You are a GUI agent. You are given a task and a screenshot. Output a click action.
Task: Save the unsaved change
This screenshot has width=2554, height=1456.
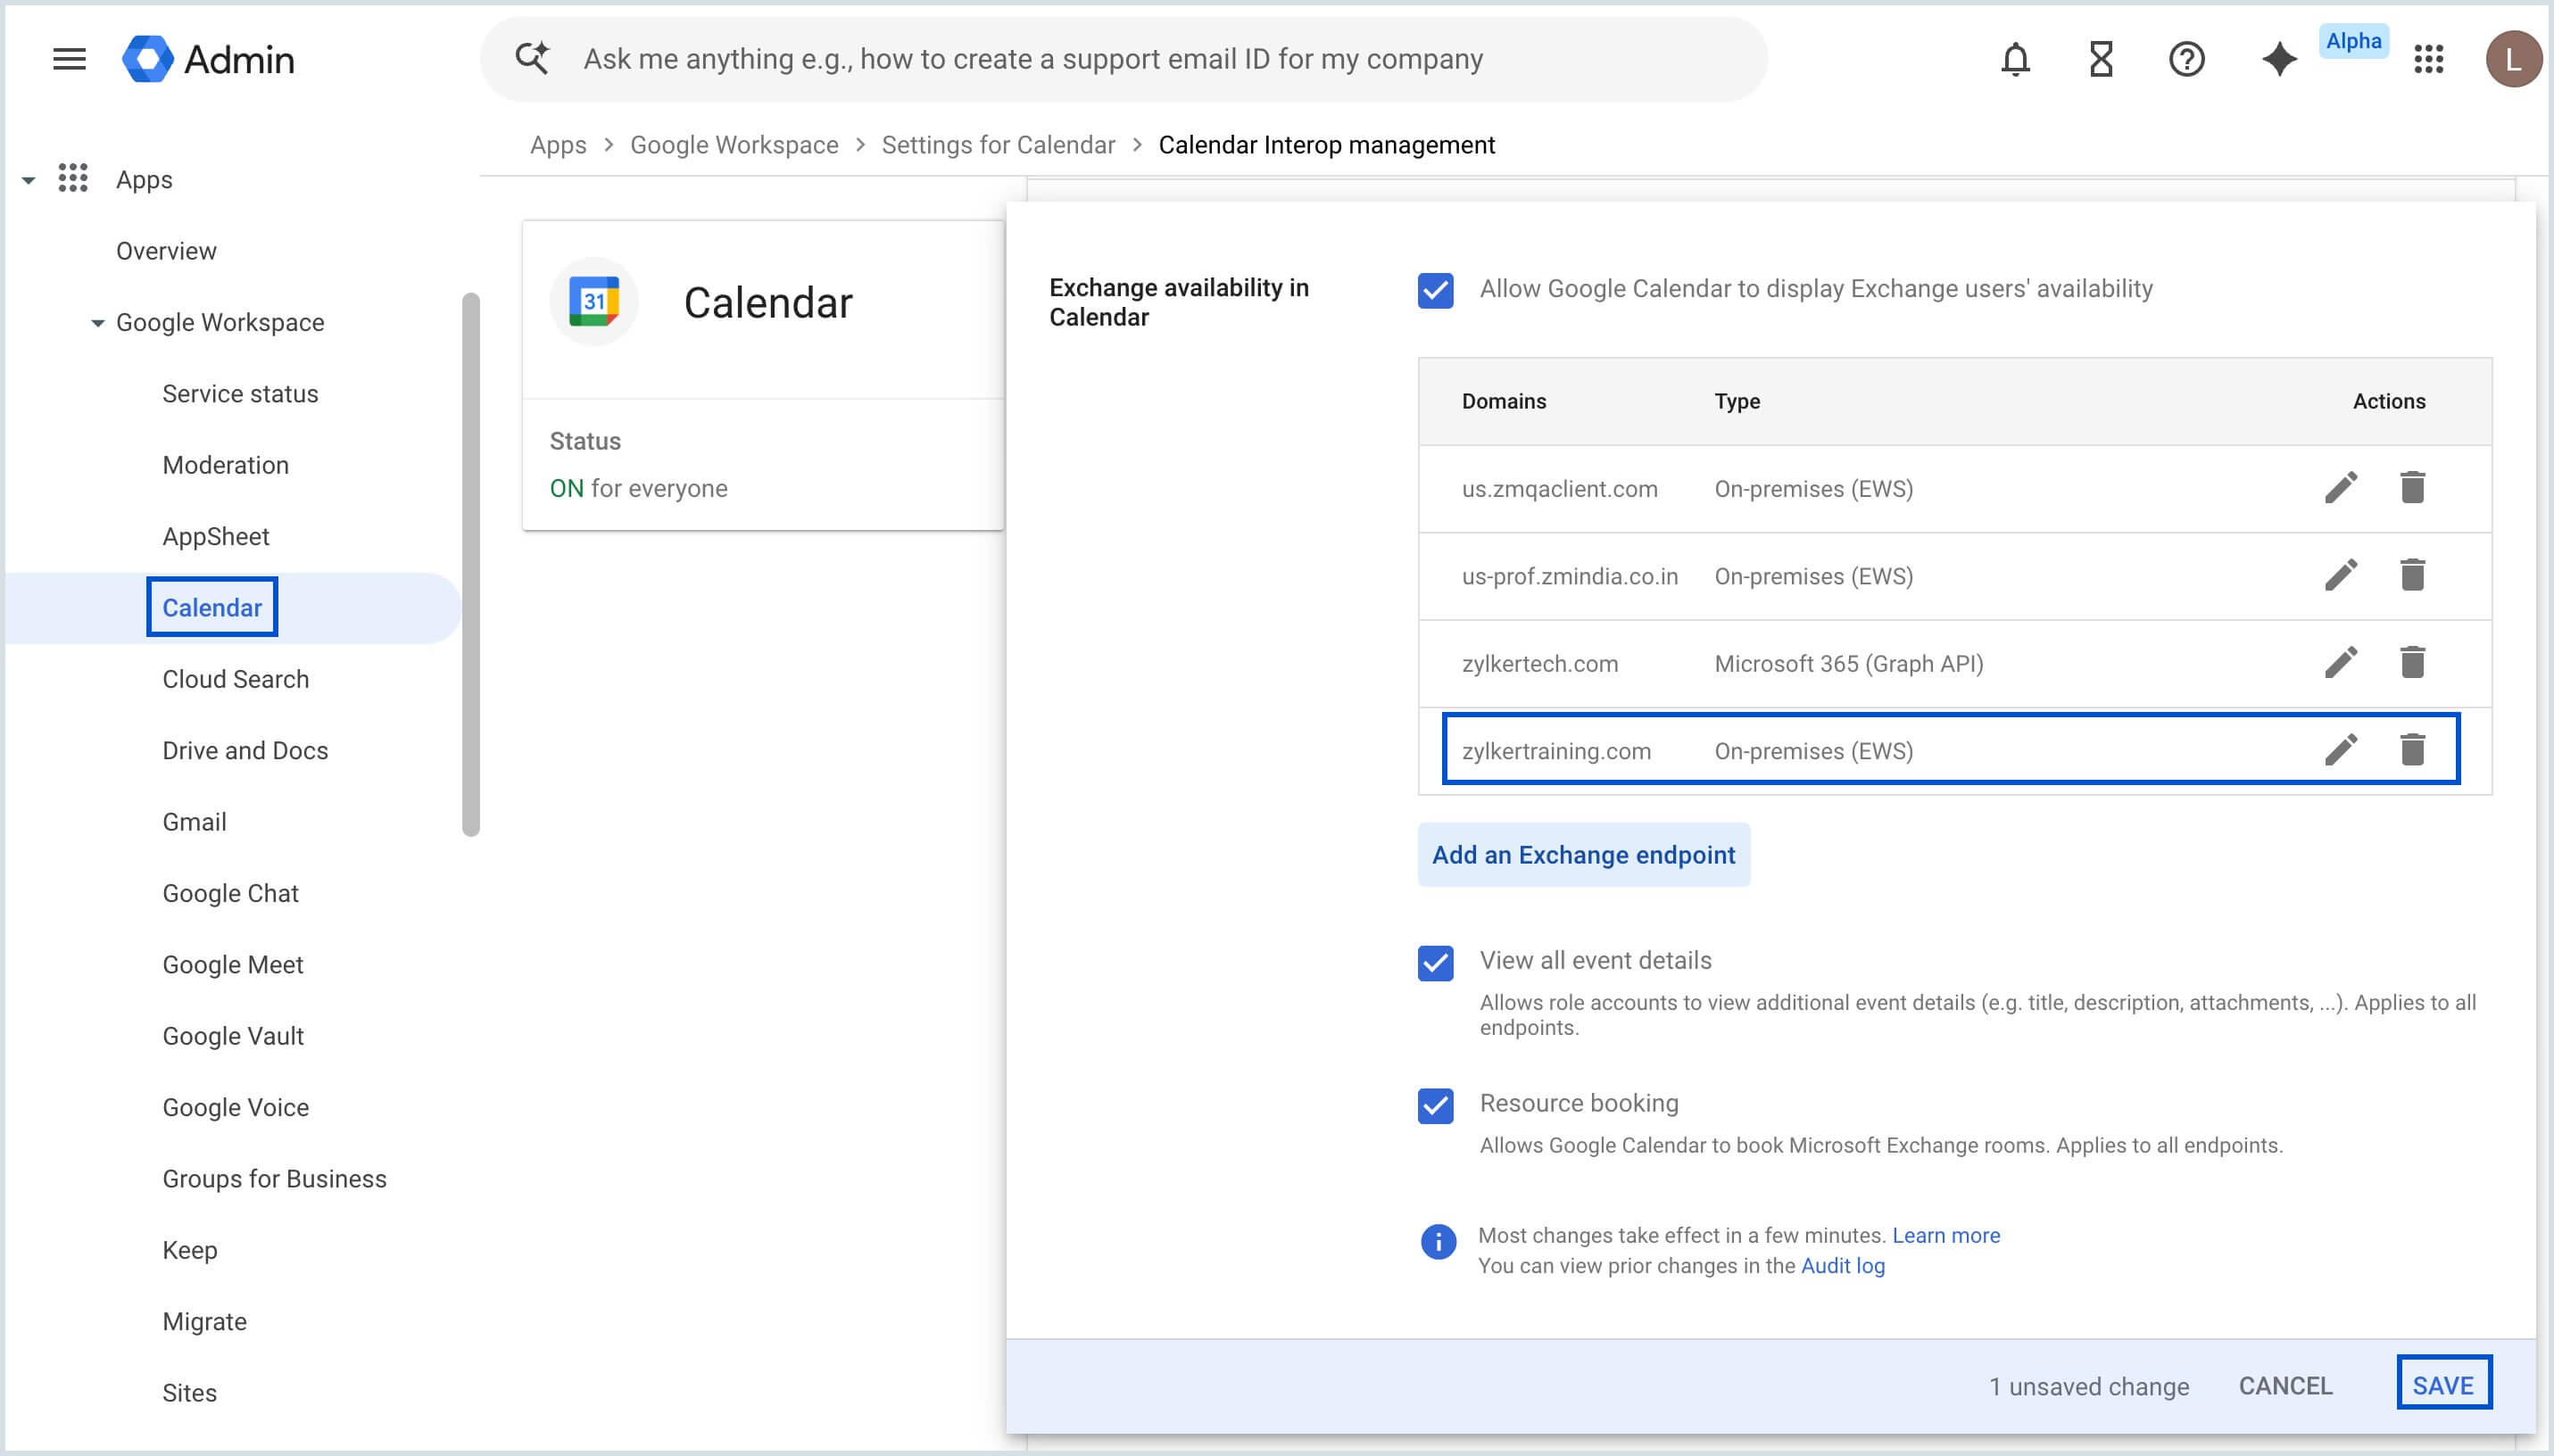point(2443,1385)
